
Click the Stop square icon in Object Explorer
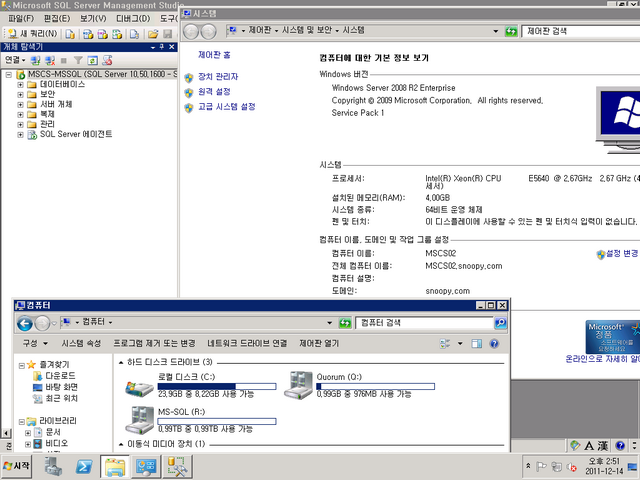tap(64, 60)
